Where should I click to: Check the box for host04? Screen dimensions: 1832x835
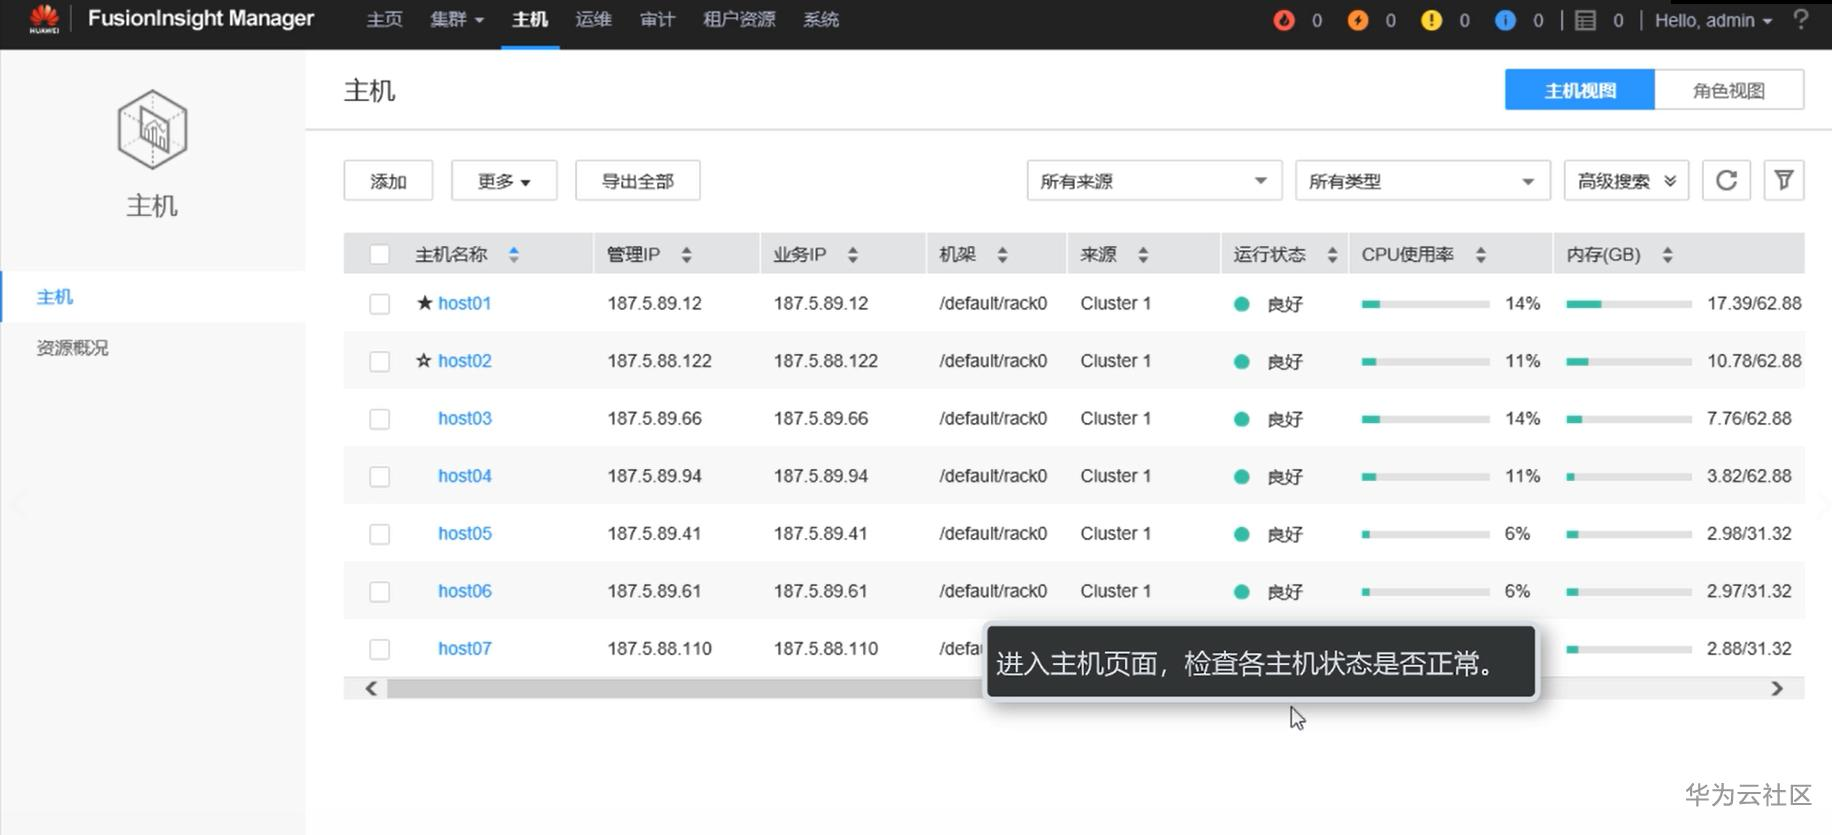point(379,477)
